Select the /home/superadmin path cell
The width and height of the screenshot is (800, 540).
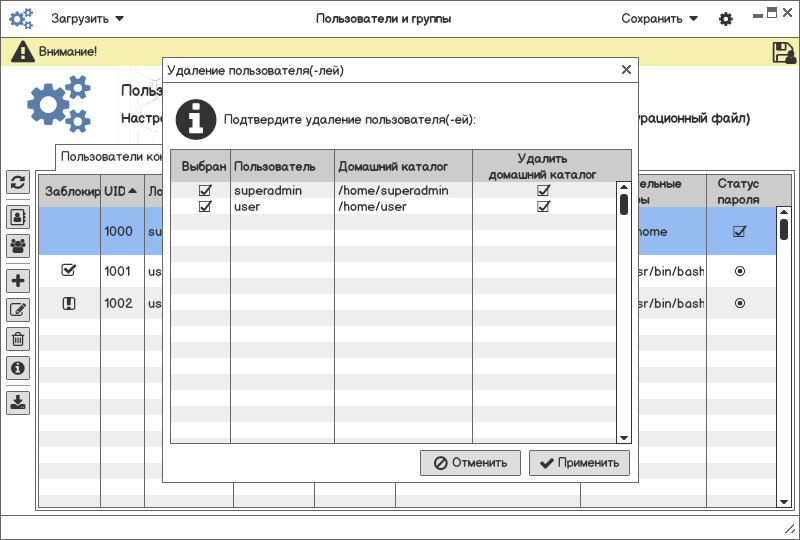[x=404, y=190]
